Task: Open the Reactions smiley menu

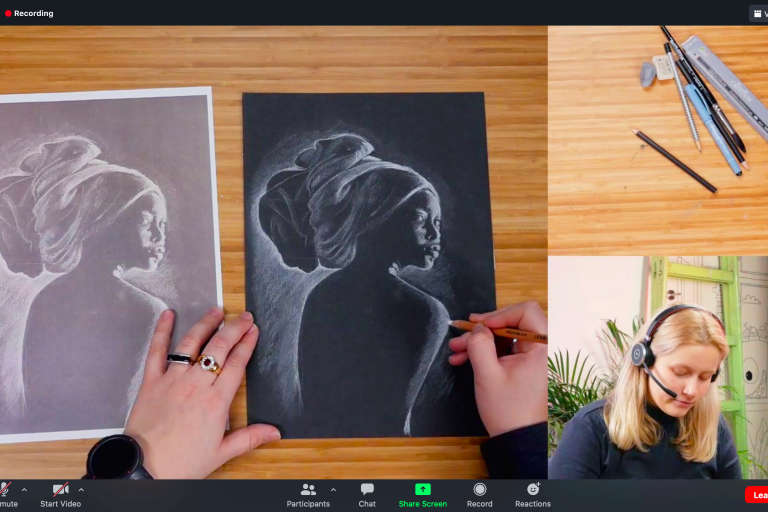Action: pyautogui.click(x=533, y=489)
